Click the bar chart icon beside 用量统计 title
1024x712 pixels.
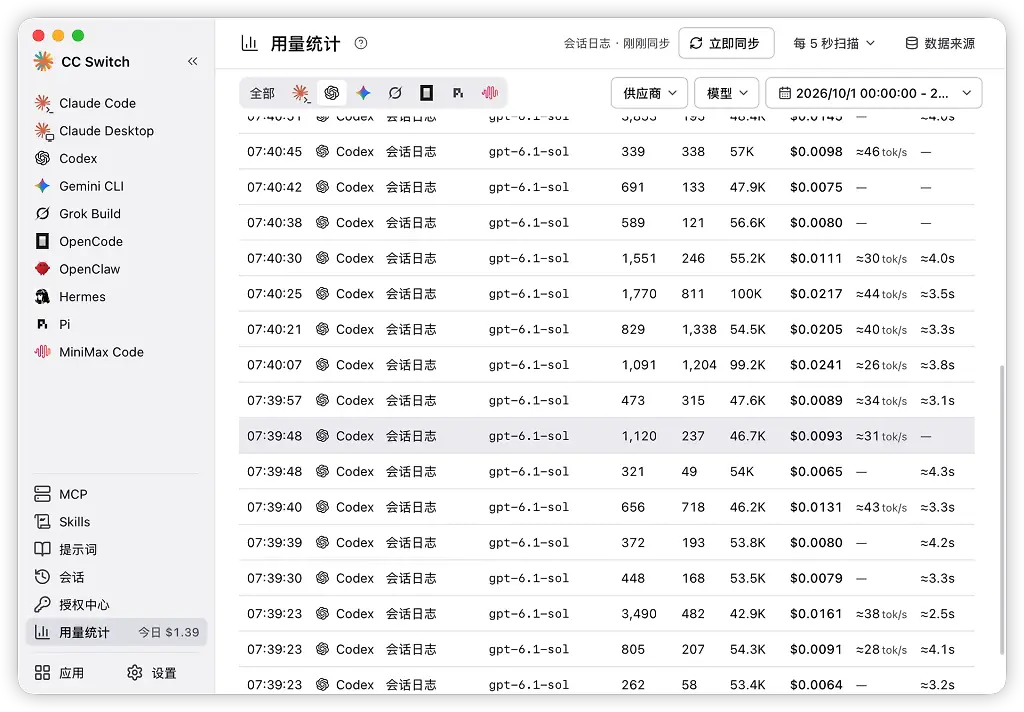pyautogui.click(x=249, y=43)
